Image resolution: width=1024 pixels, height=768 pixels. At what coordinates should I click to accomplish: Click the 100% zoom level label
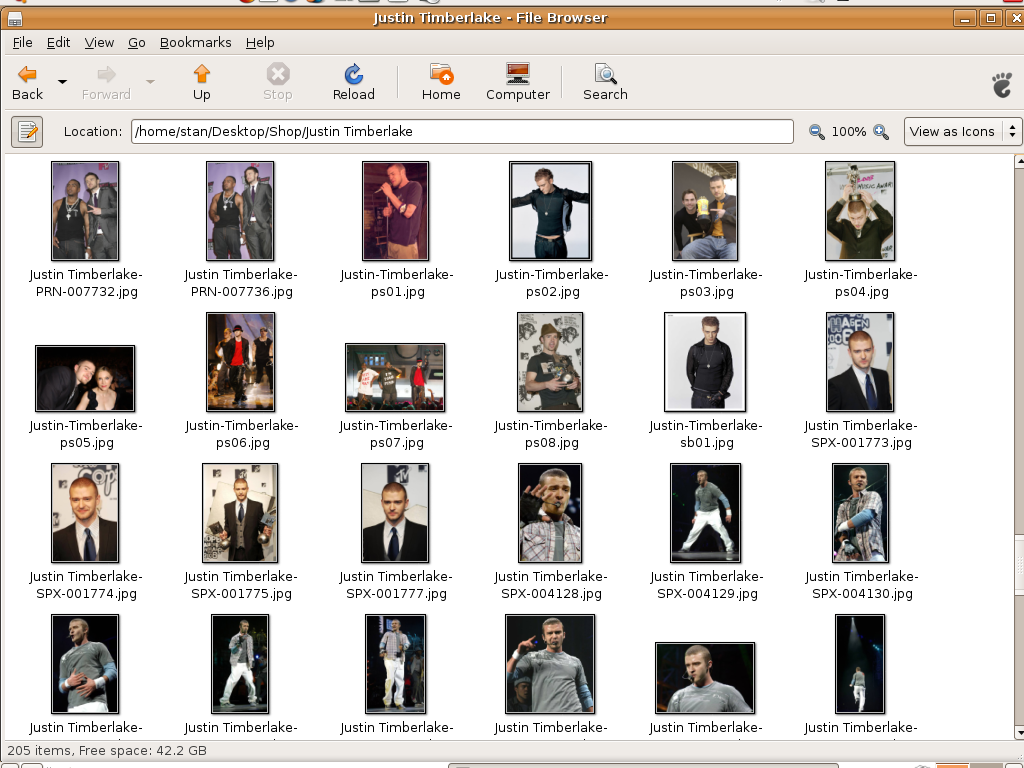coord(849,132)
